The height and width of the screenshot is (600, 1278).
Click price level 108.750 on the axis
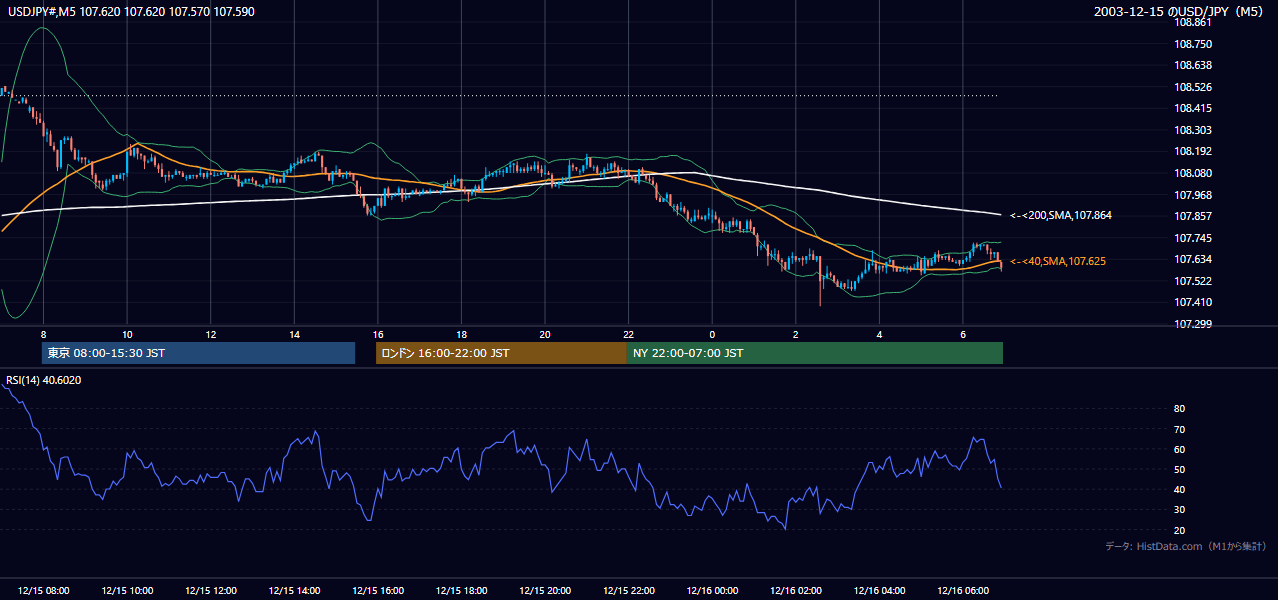(x=1193, y=44)
